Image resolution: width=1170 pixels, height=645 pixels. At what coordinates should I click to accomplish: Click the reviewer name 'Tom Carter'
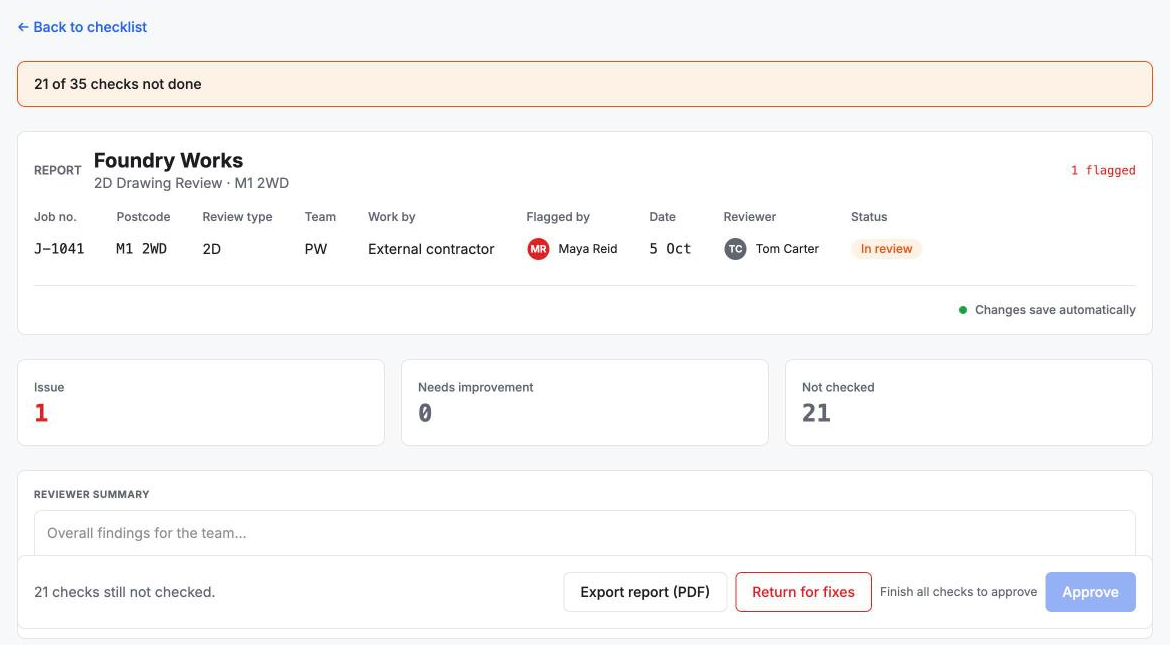787,249
